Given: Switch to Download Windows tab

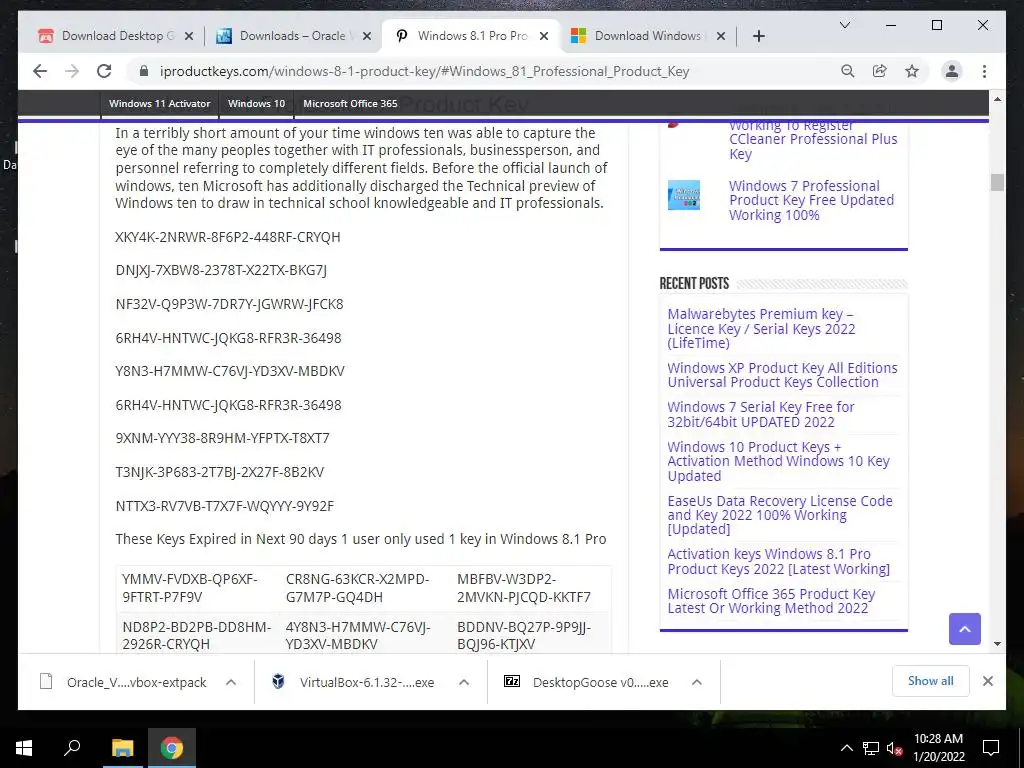Looking at the screenshot, I should pyautogui.click(x=648, y=36).
